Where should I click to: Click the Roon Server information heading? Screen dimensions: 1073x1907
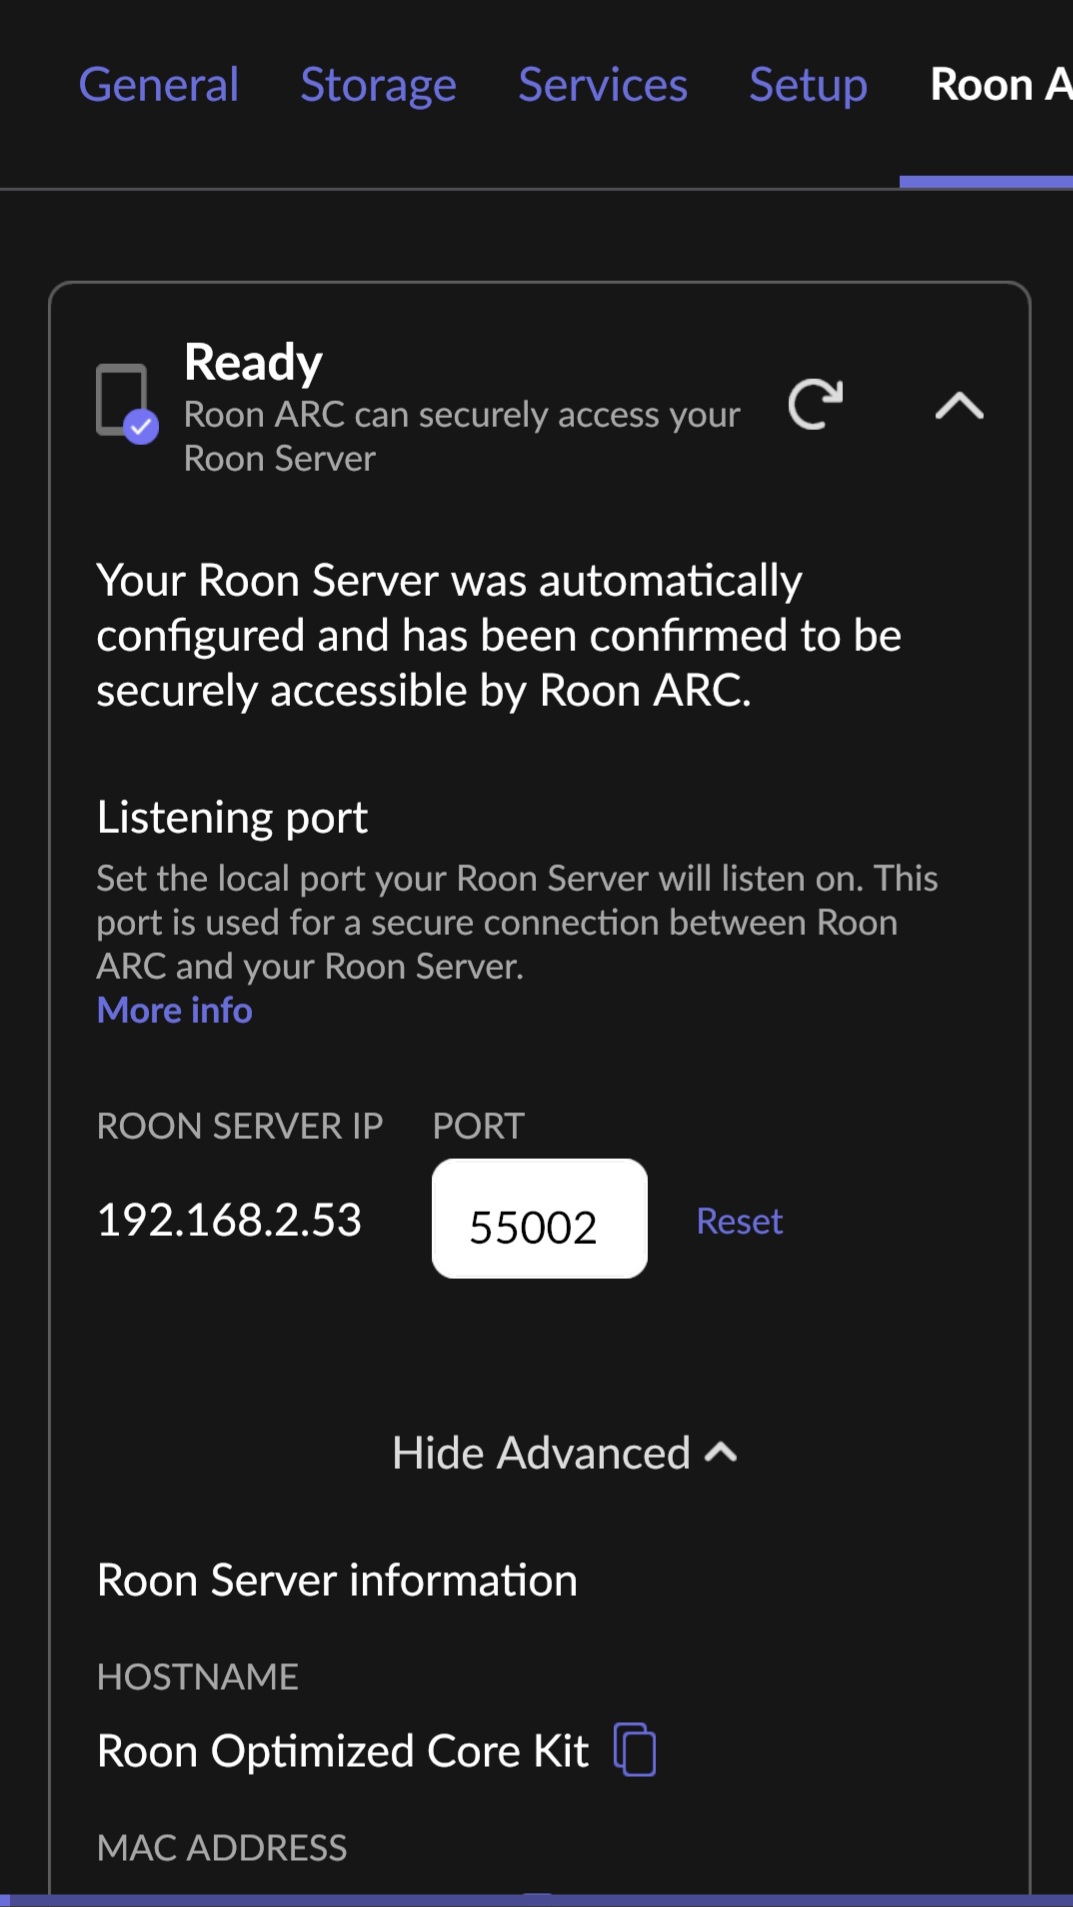(x=337, y=1580)
